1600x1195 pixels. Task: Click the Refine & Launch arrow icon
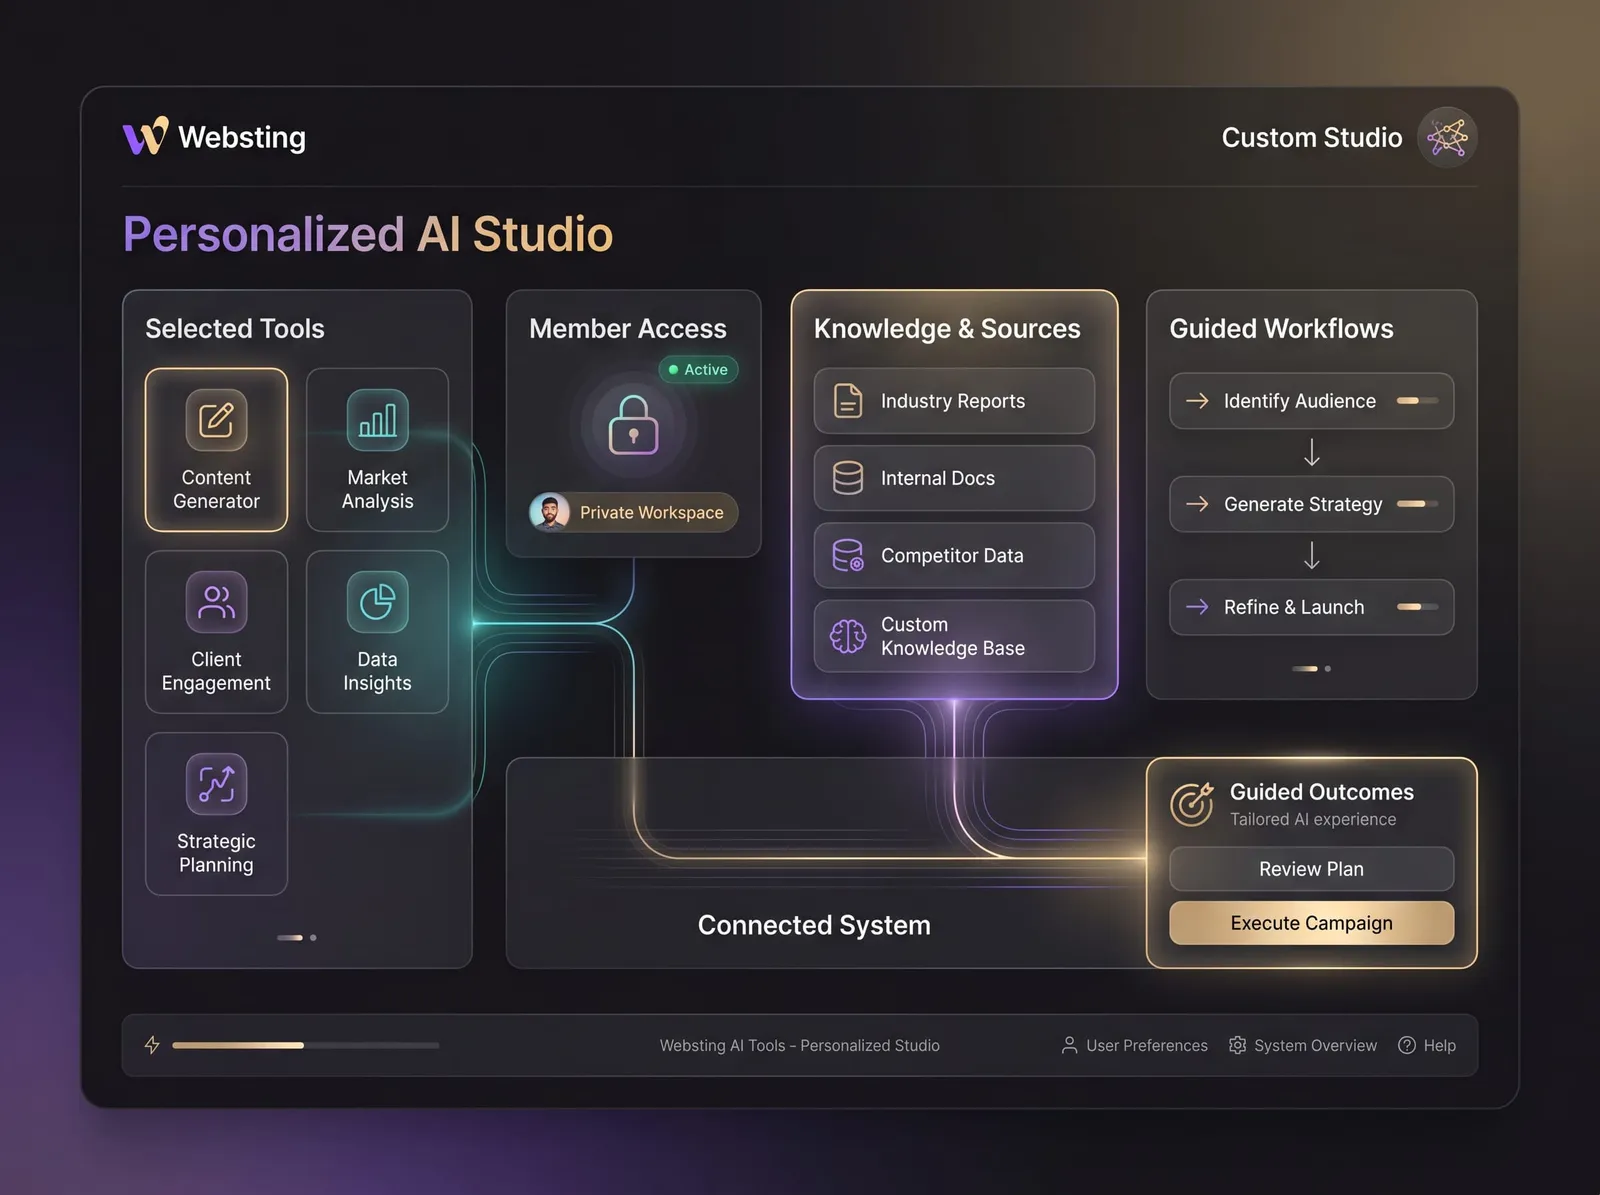pyautogui.click(x=1197, y=607)
